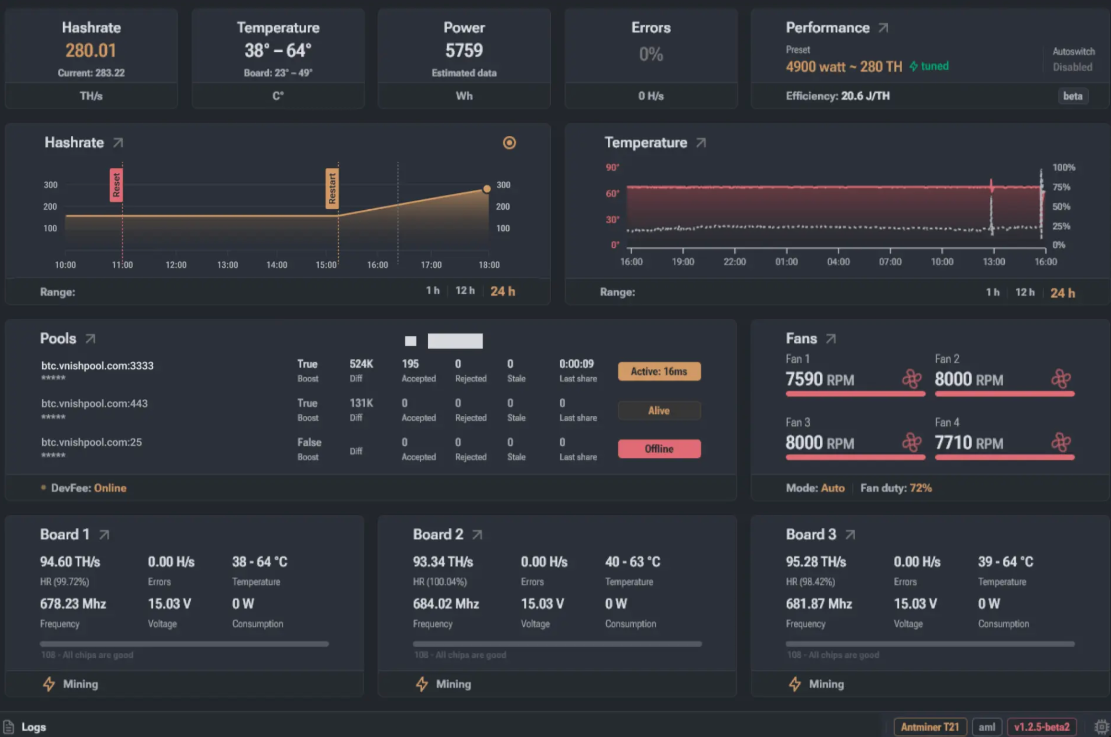
Task: Open Performance settings arrow icon
Action: coord(883,28)
